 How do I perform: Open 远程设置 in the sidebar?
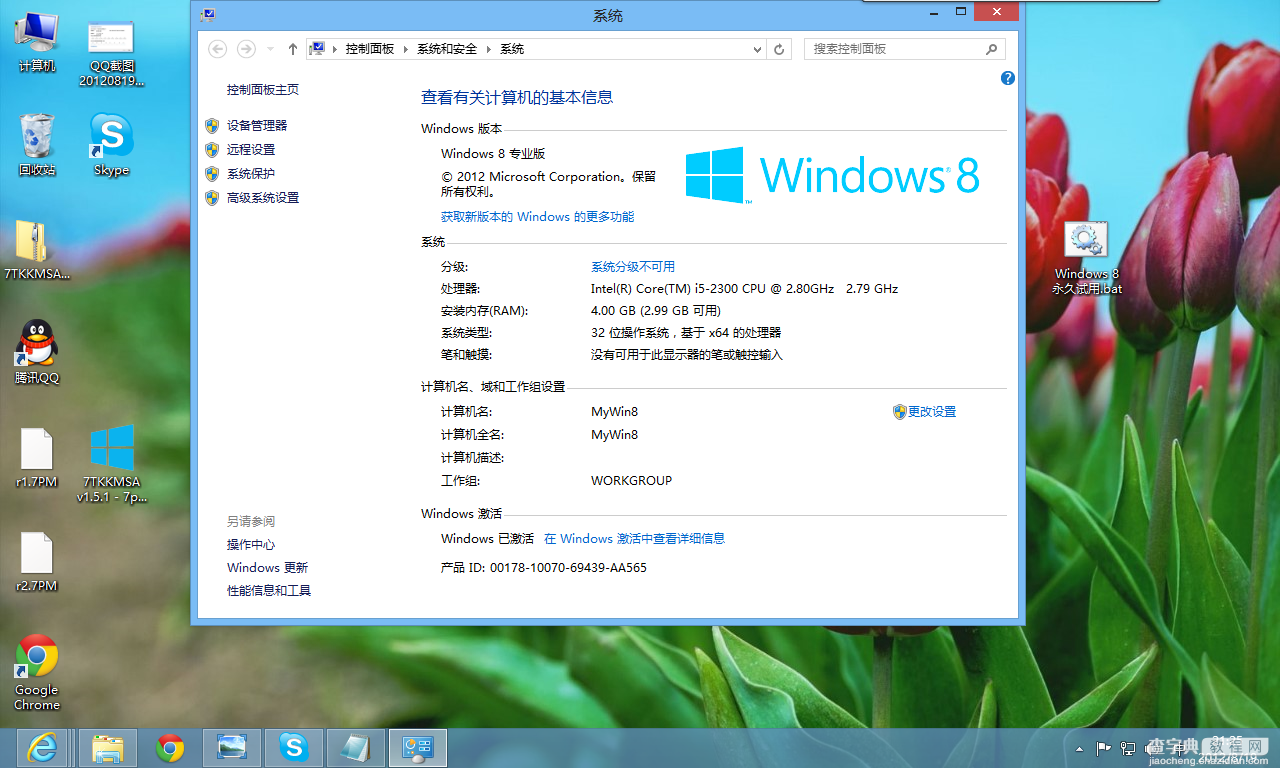pos(251,150)
